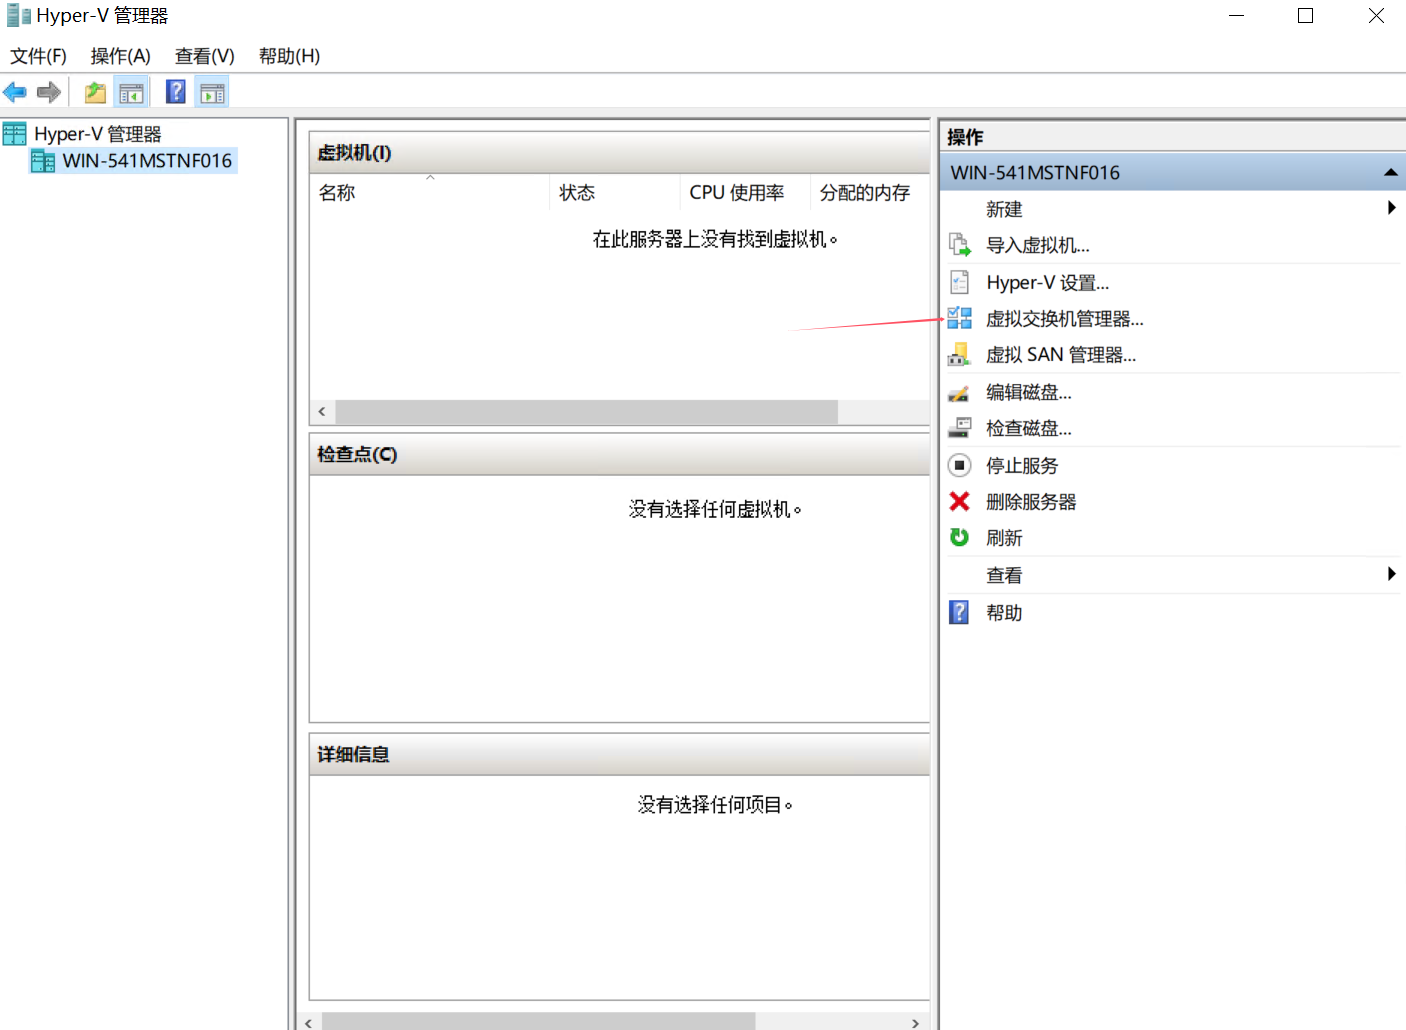Click the virtual machines list horizontal scrollbar thumb
This screenshot has width=1406, height=1030.
[x=586, y=412]
